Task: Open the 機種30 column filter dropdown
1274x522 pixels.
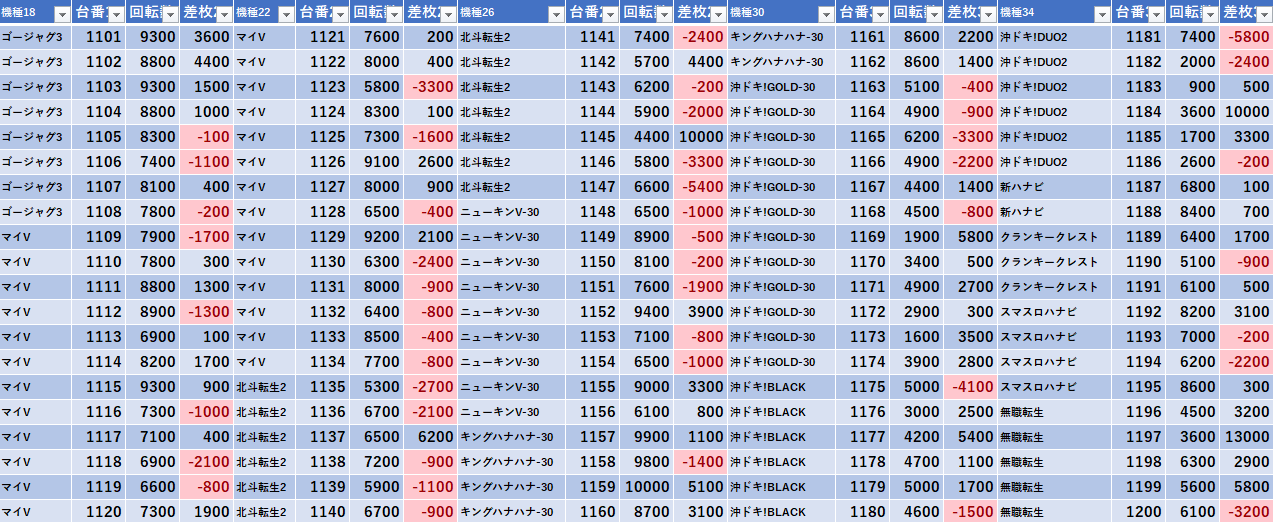Action: (825, 14)
